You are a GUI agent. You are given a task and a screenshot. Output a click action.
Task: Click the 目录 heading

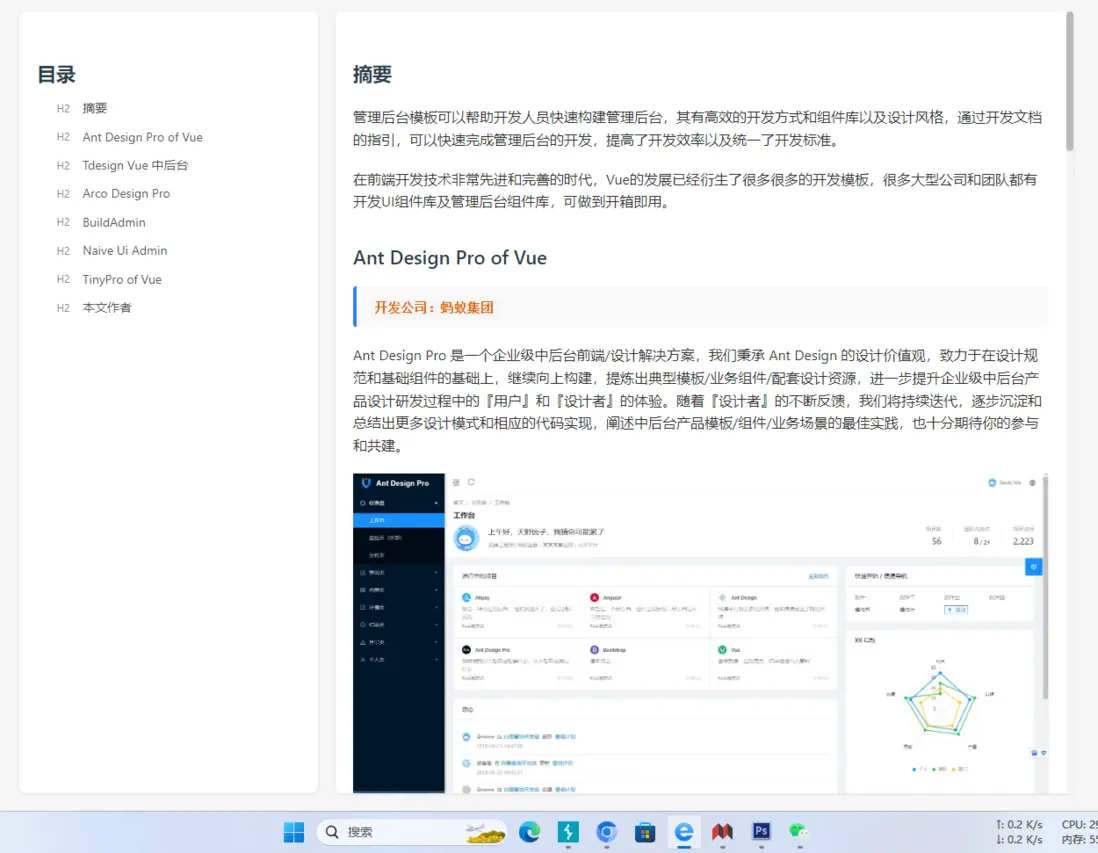coord(56,74)
